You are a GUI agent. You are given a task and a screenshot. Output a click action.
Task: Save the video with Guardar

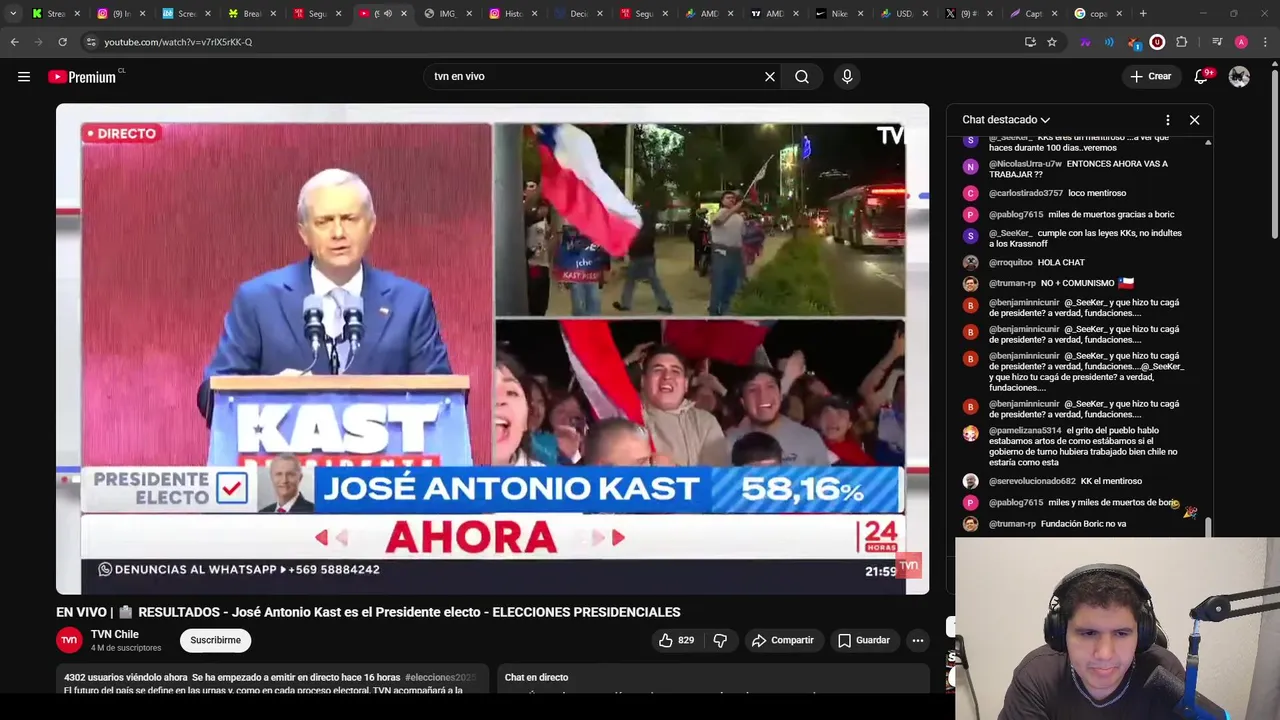tap(864, 640)
